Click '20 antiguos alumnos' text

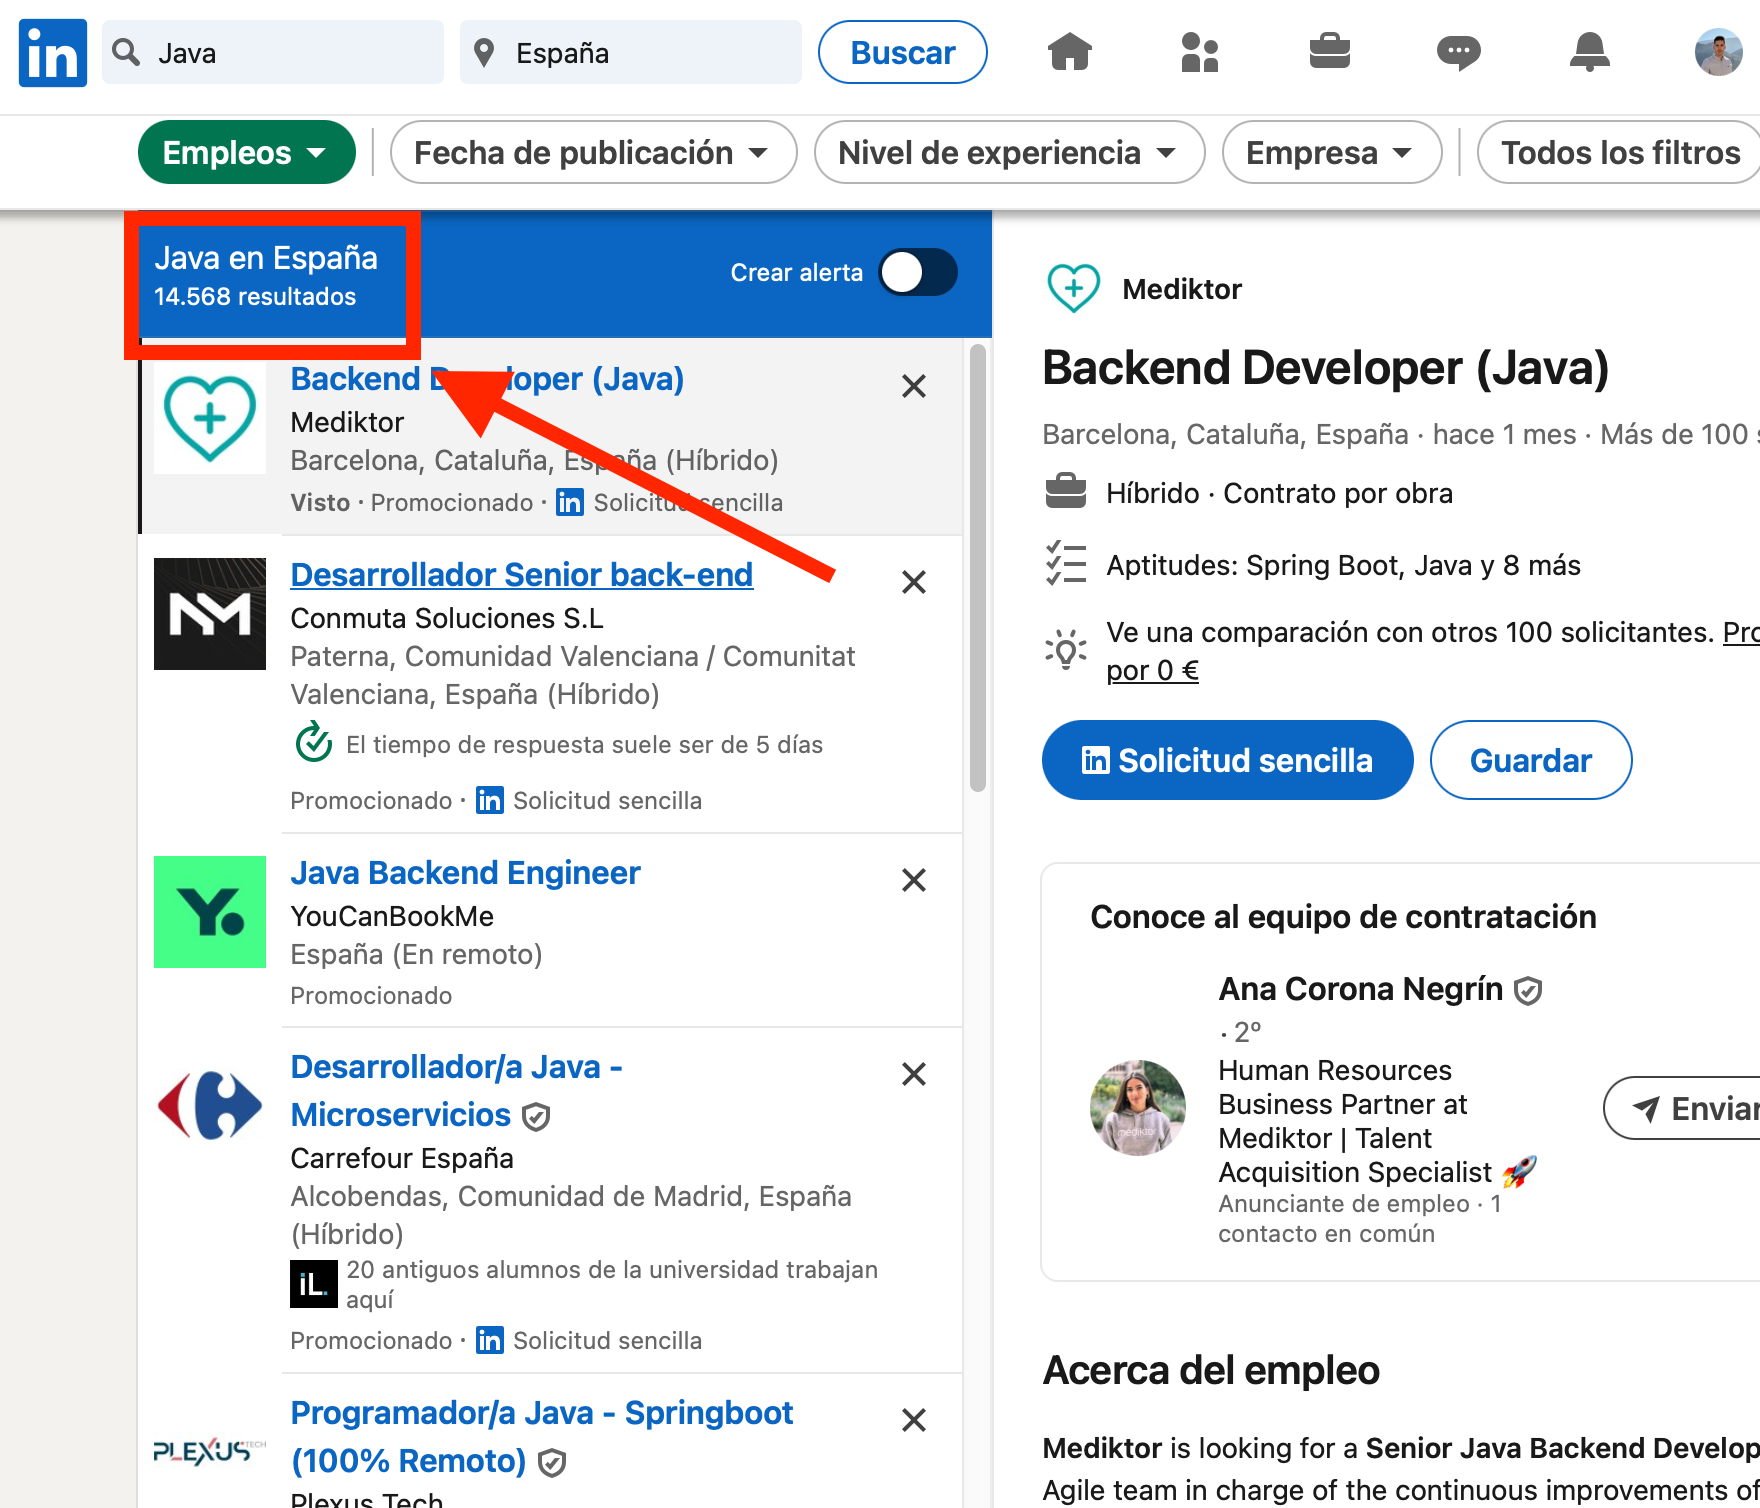pyautogui.click(x=612, y=1284)
